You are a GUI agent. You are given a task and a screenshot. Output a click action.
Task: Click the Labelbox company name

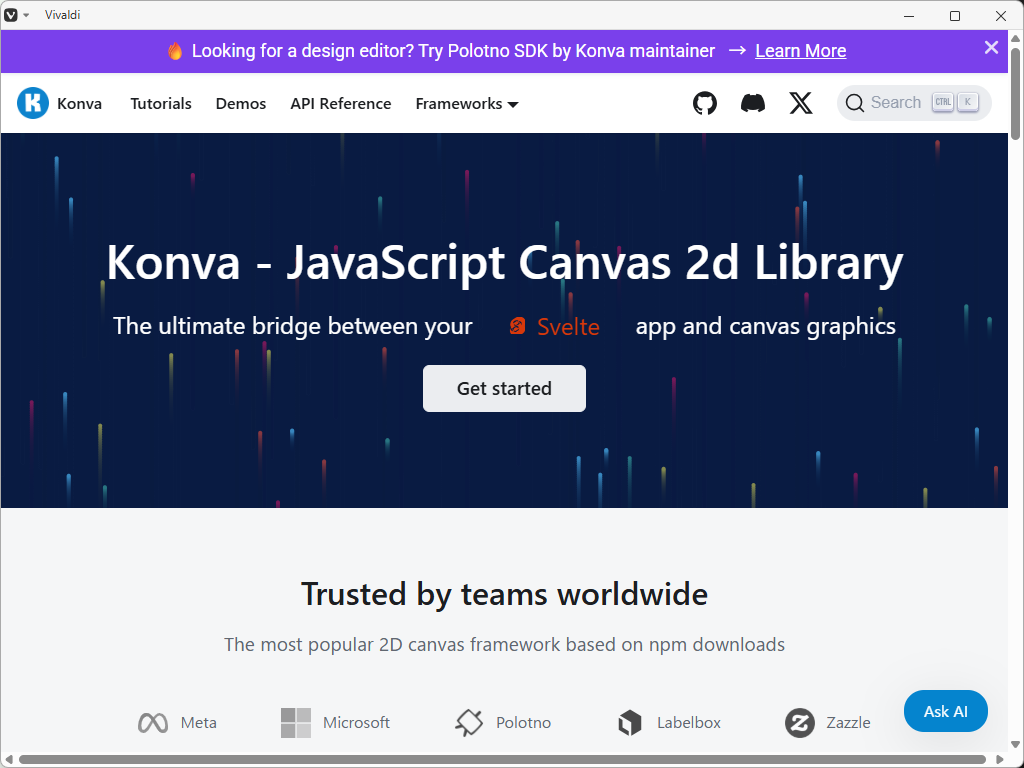click(x=689, y=723)
